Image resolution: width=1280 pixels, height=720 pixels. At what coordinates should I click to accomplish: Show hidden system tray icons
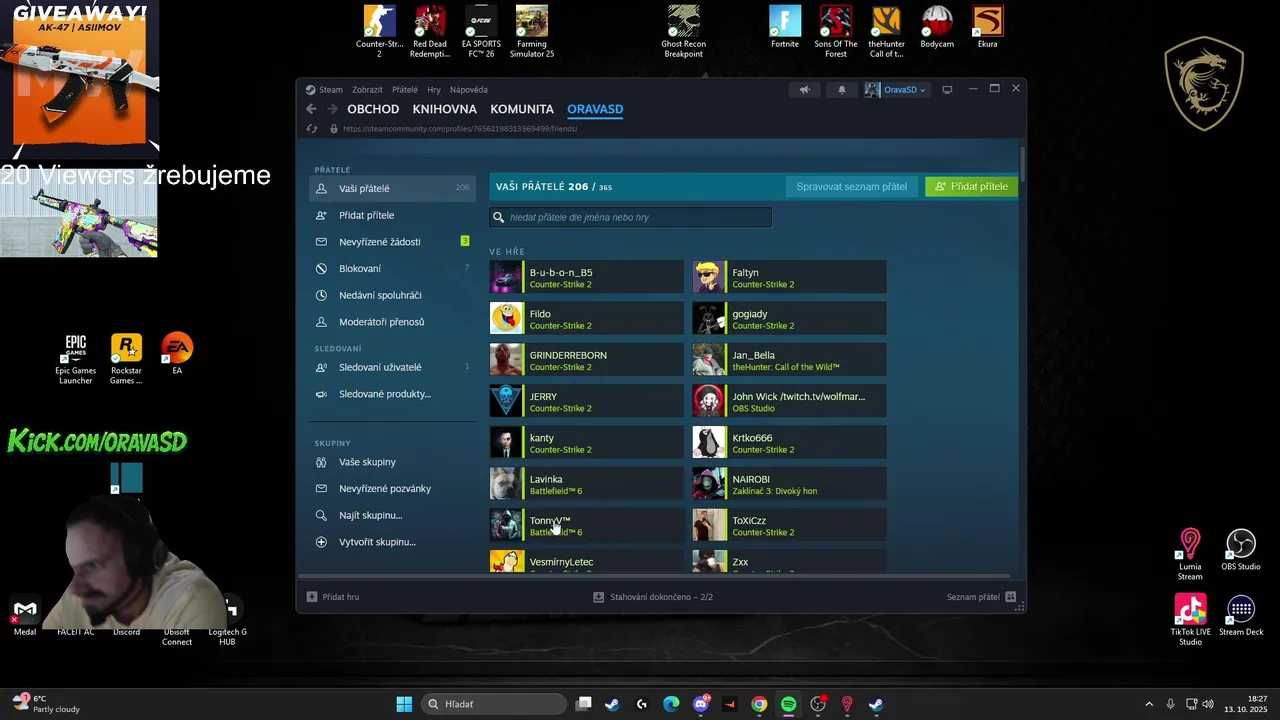(x=1149, y=704)
